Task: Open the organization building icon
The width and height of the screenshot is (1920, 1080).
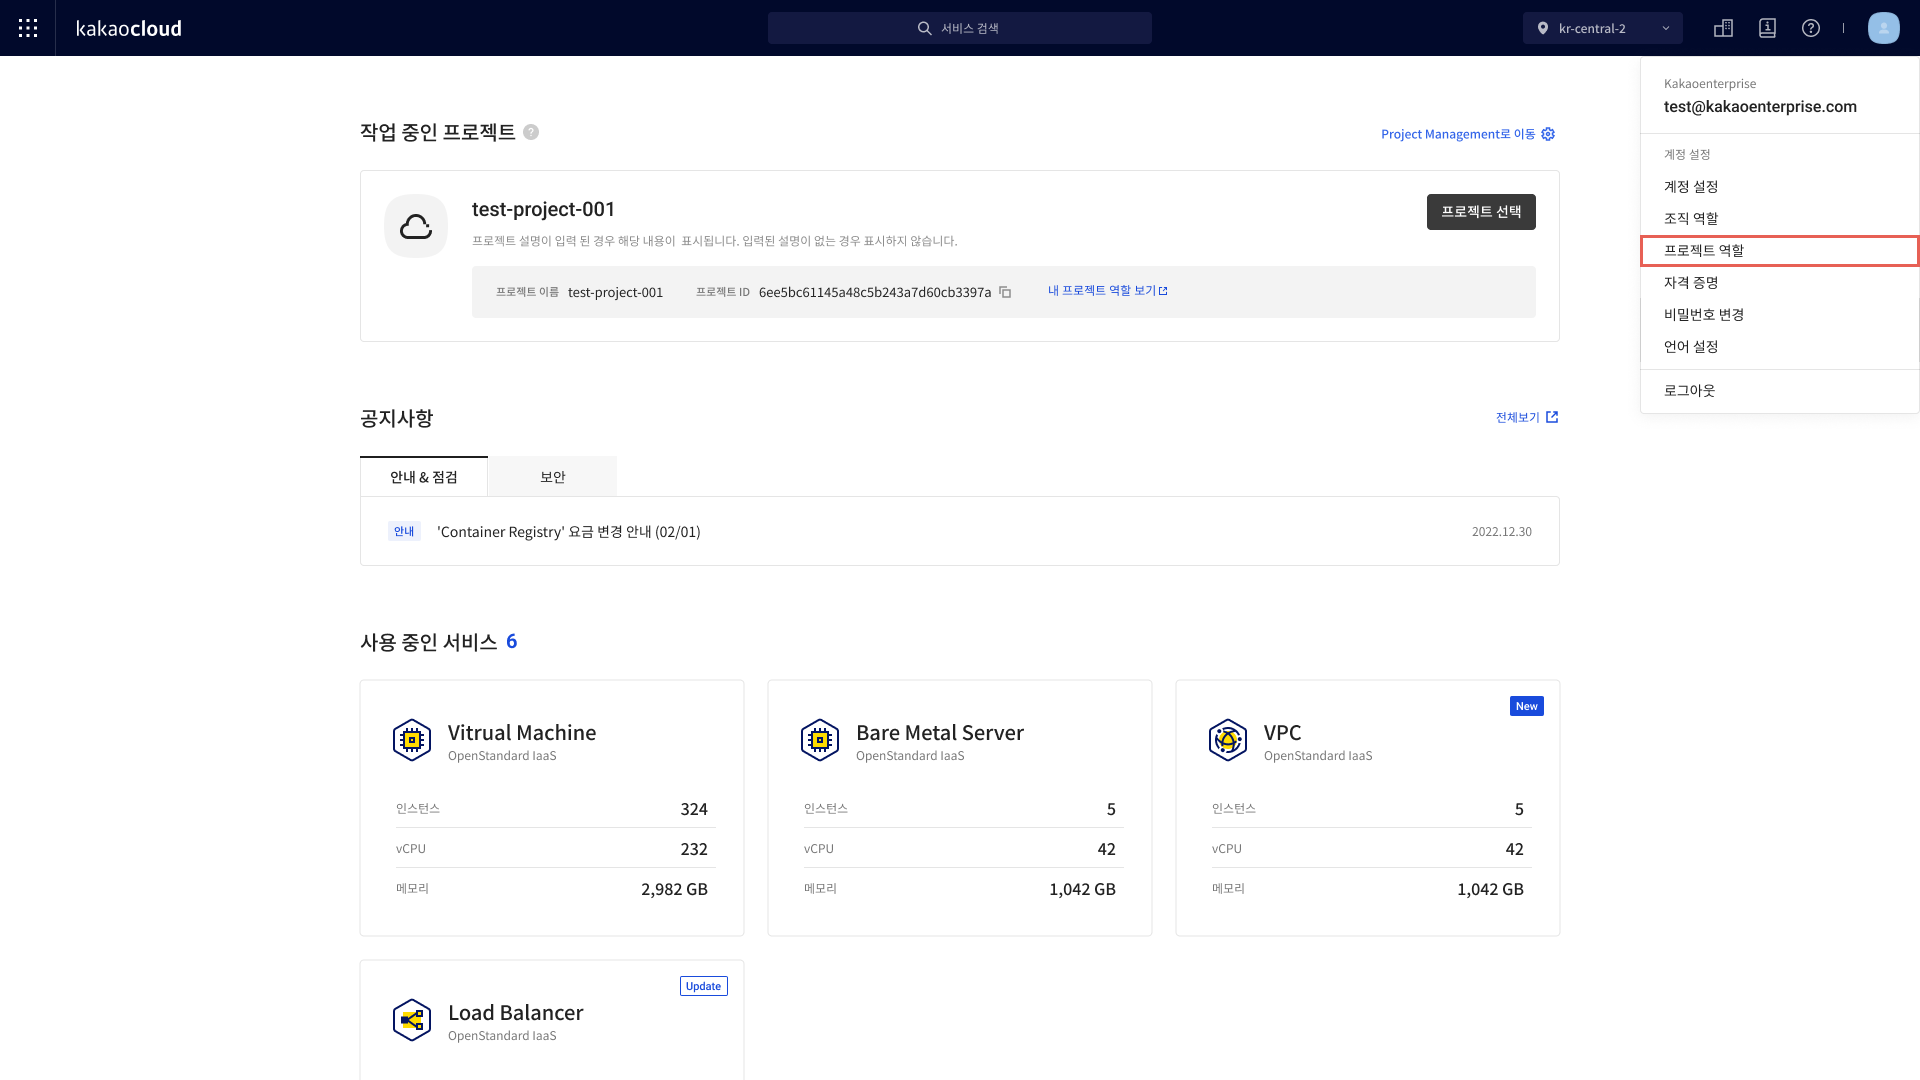Action: (1723, 28)
